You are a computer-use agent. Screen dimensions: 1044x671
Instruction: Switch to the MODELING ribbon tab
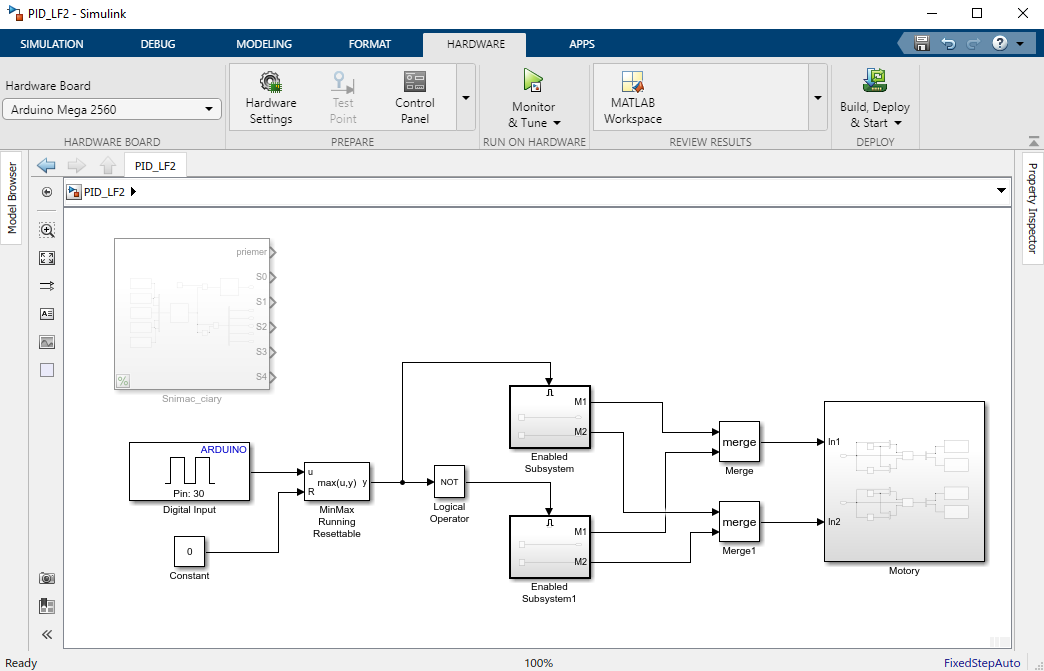[x=264, y=44]
